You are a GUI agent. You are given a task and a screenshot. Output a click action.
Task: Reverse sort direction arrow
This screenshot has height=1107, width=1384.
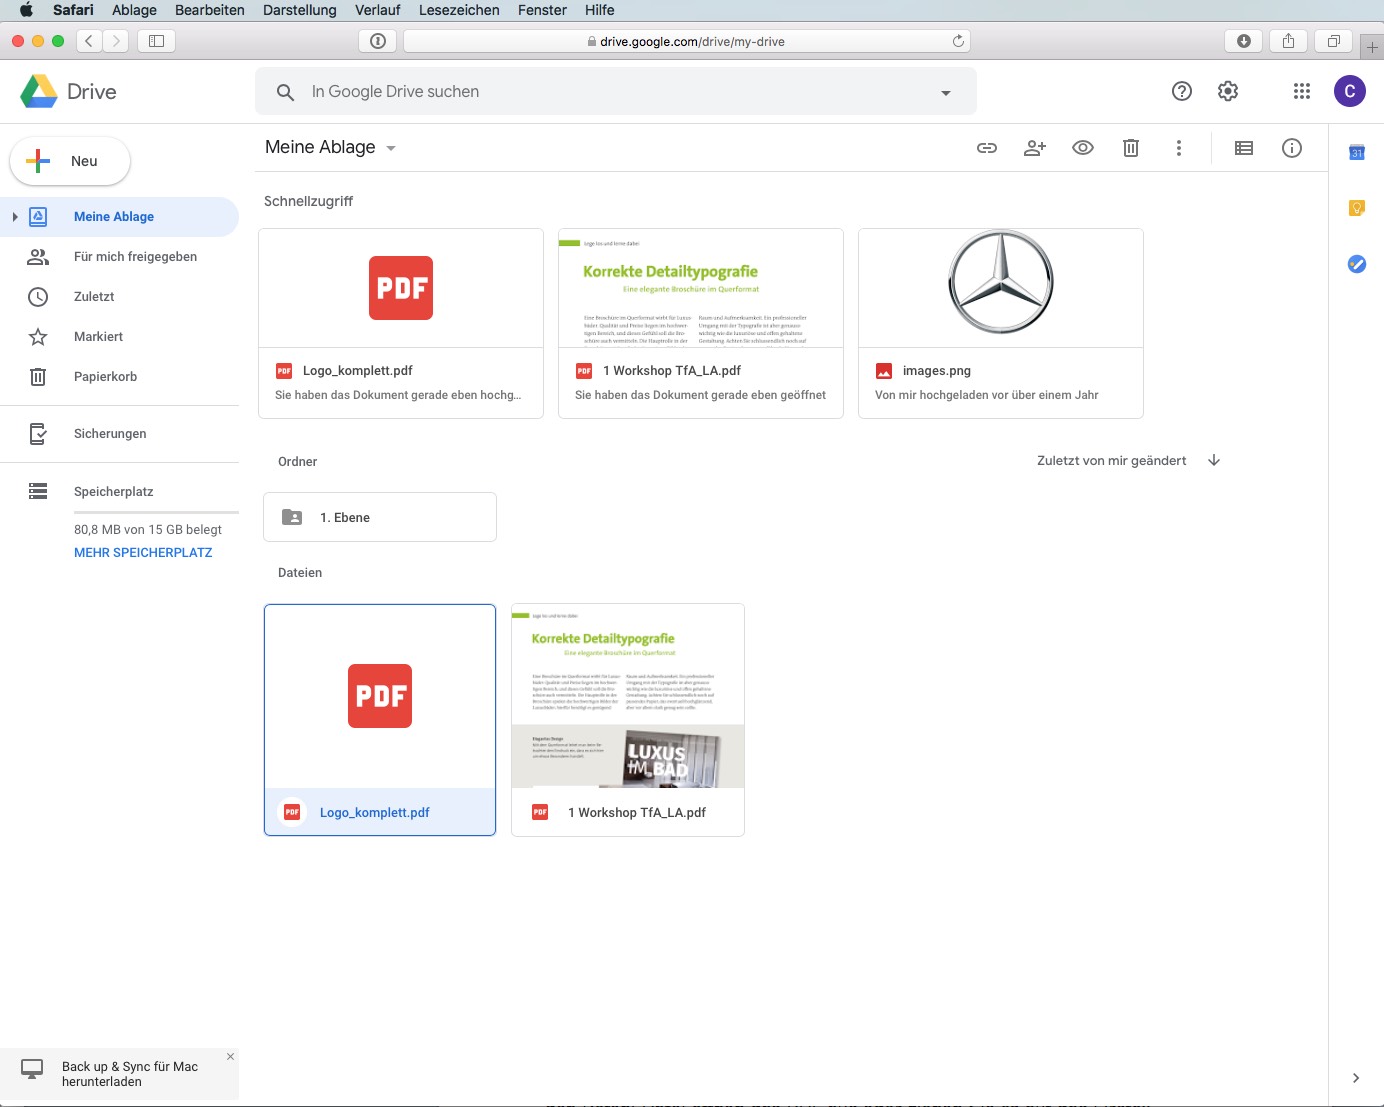click(1214, 460)
